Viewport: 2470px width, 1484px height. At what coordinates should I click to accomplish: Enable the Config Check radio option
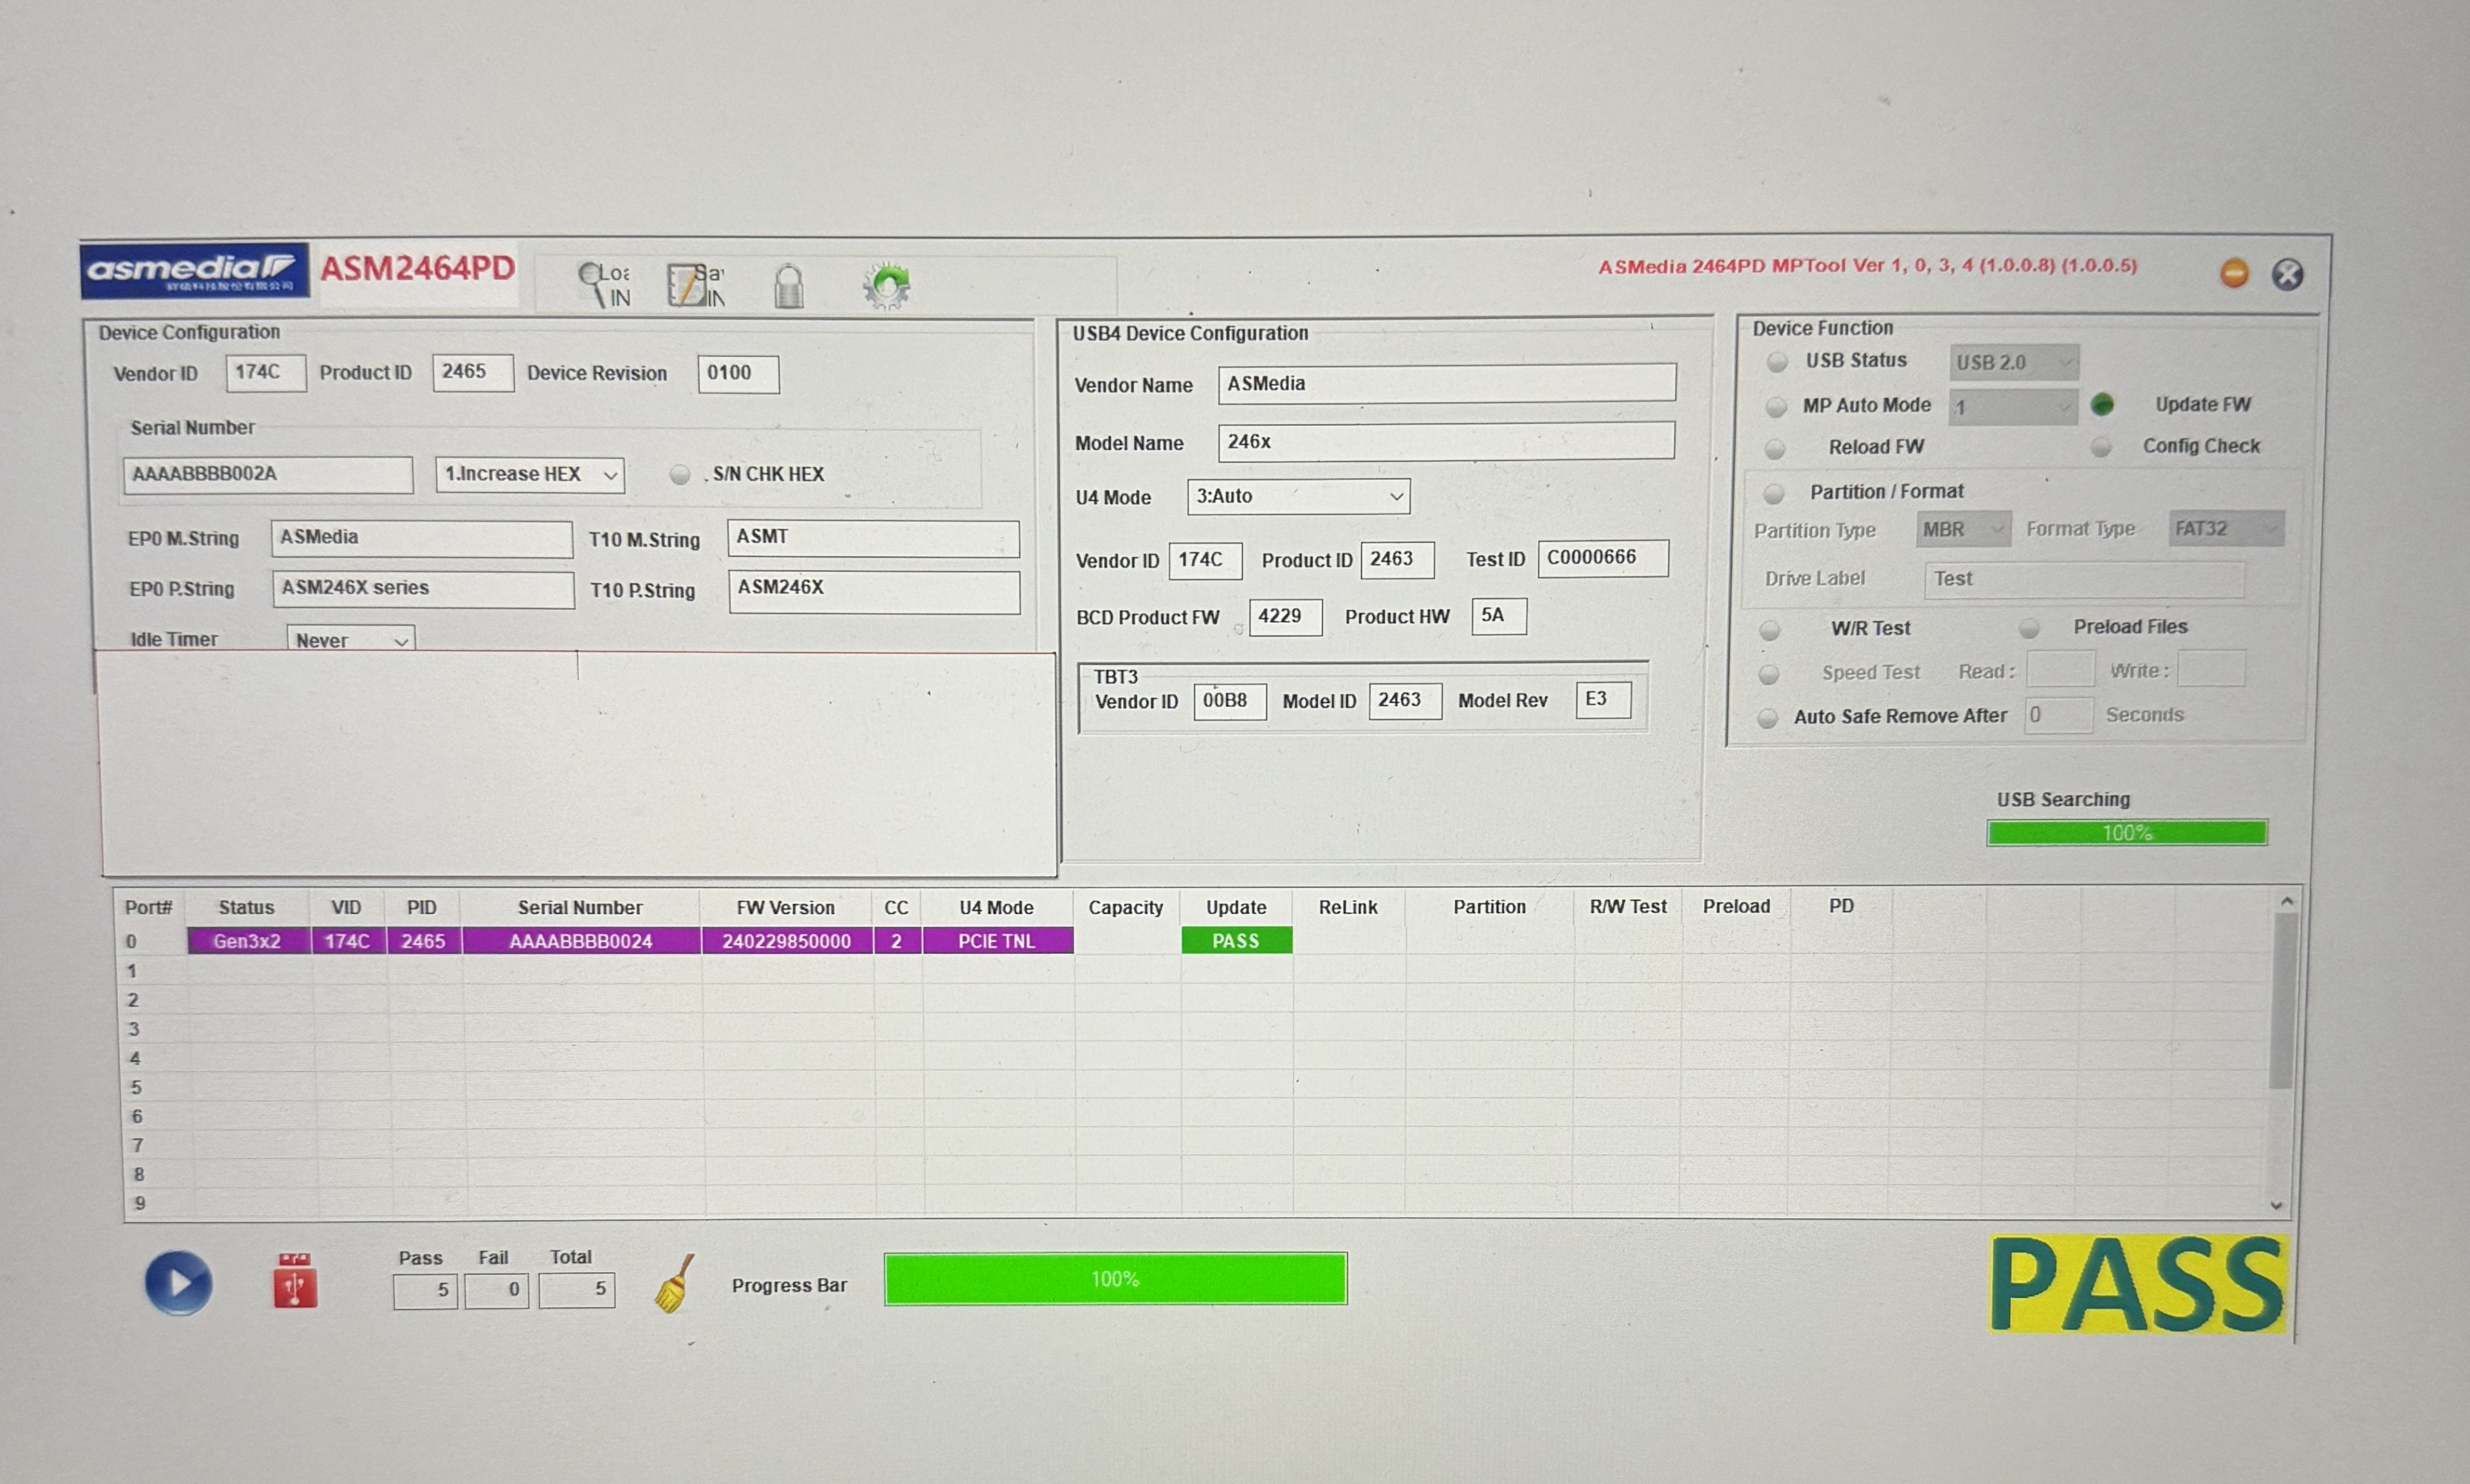[2101, 447]
